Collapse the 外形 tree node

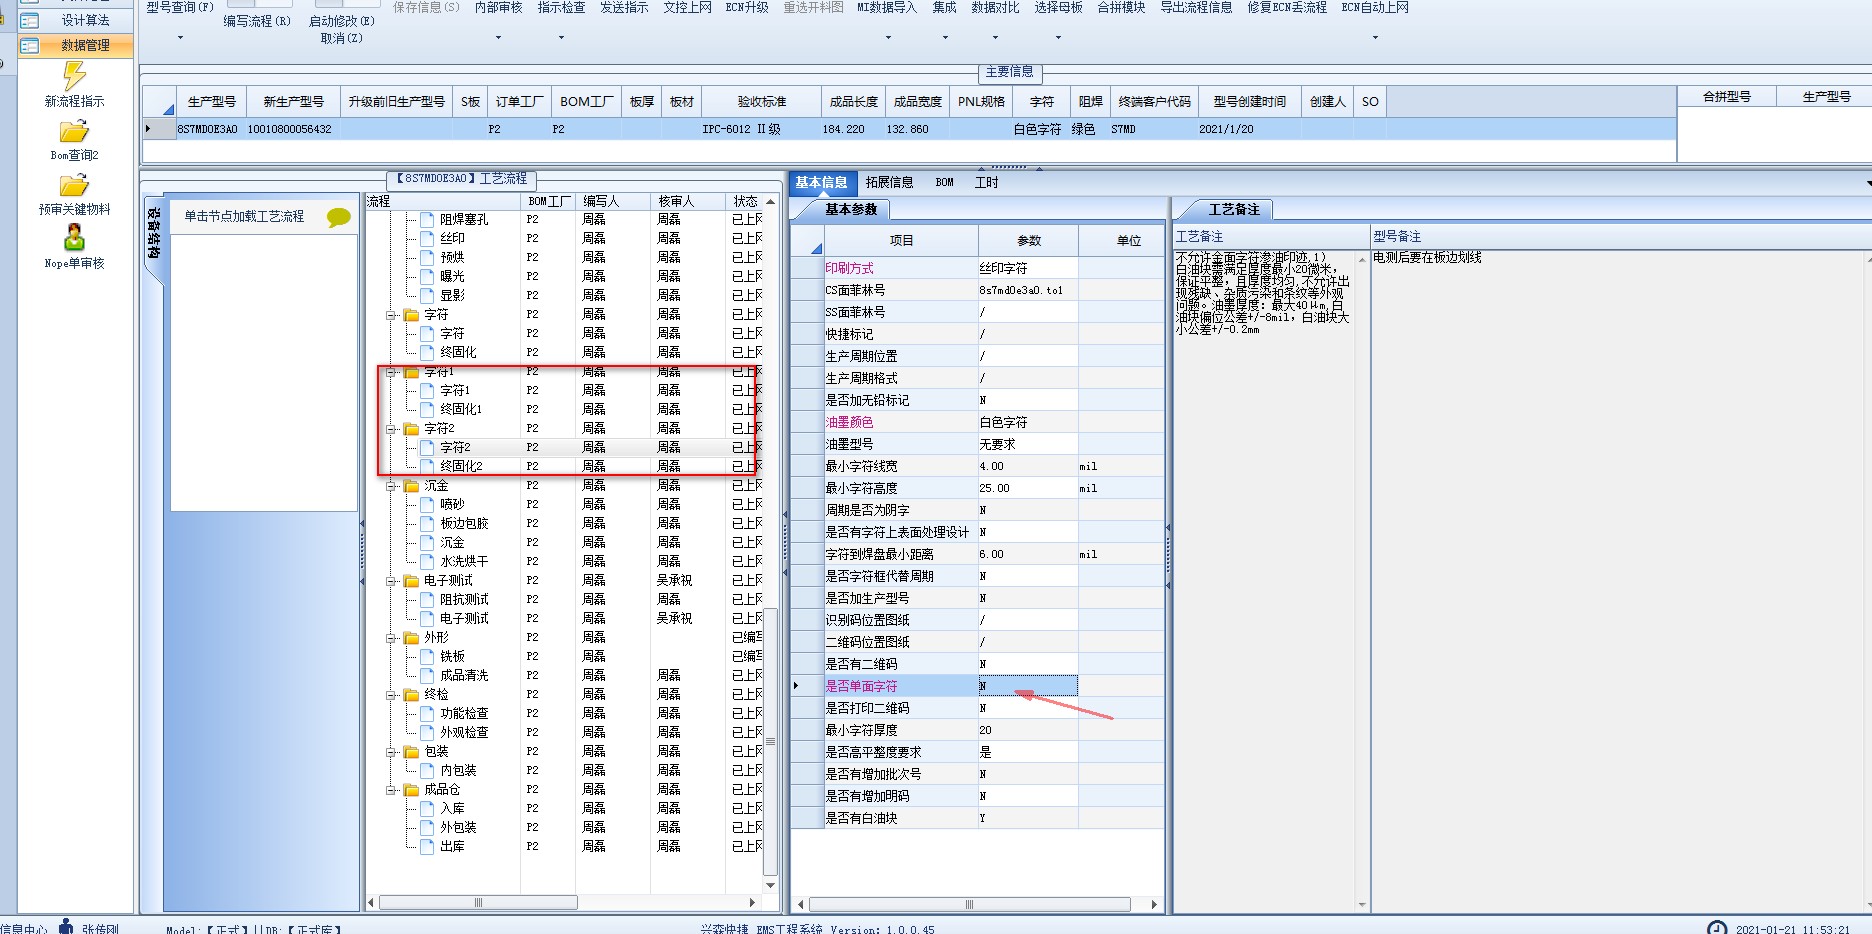tap(392, 638)
